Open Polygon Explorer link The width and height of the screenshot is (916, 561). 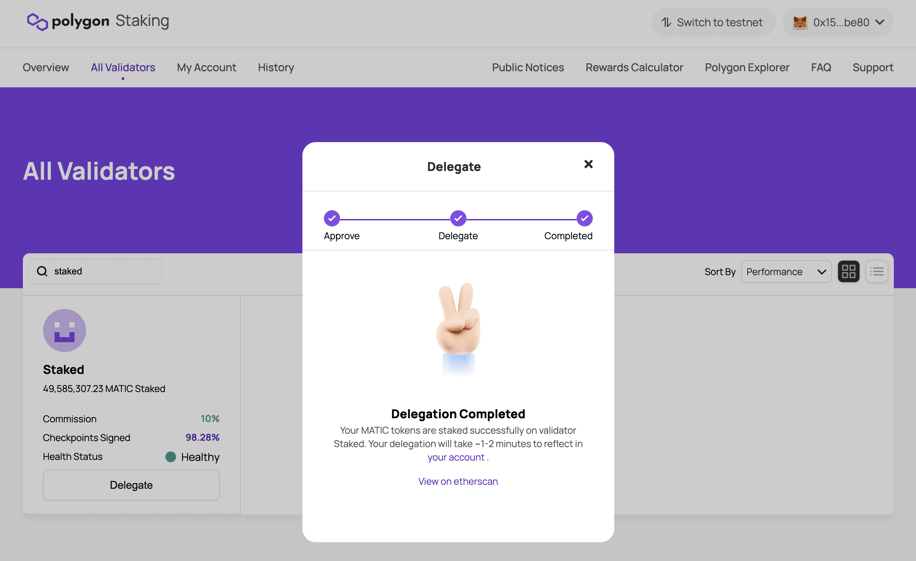[747, 67]
